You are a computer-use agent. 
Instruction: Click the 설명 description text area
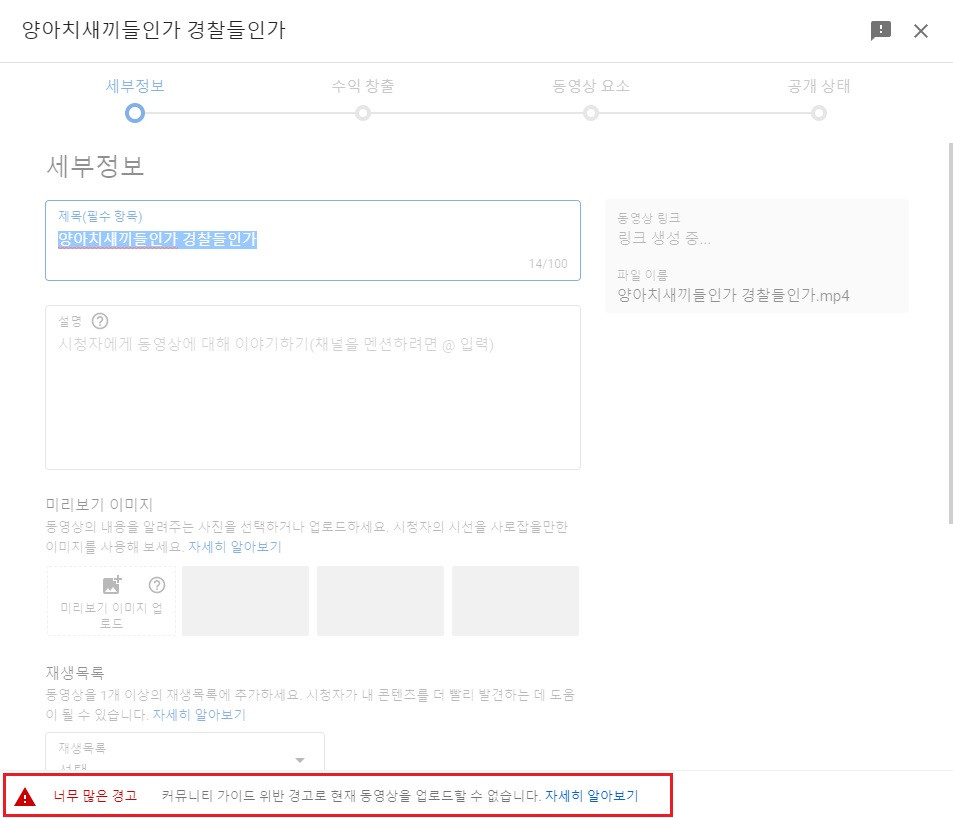coord(312,400)
